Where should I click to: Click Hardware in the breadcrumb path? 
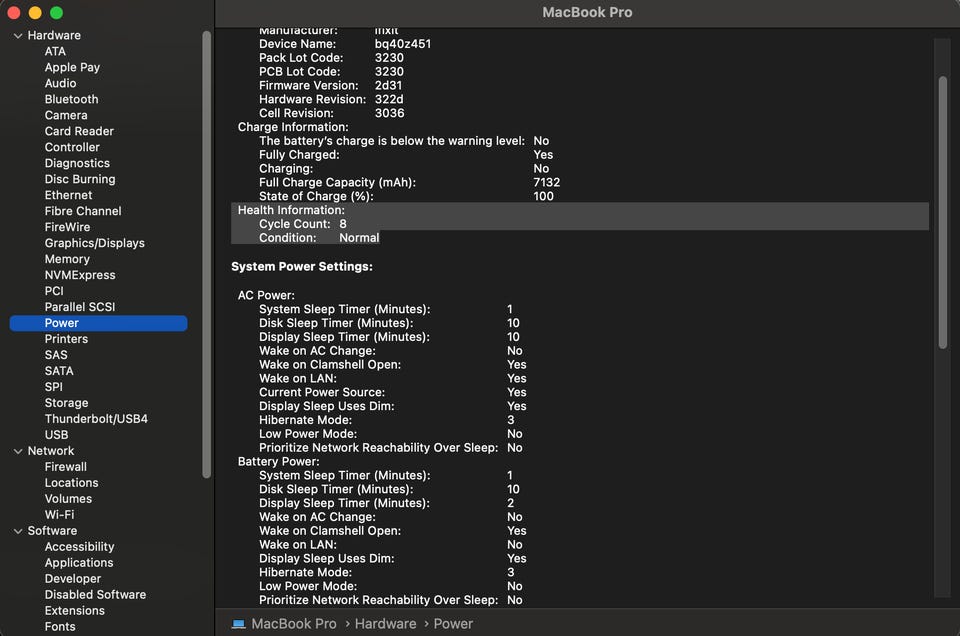pyautogui.click(x=385, y=624)
